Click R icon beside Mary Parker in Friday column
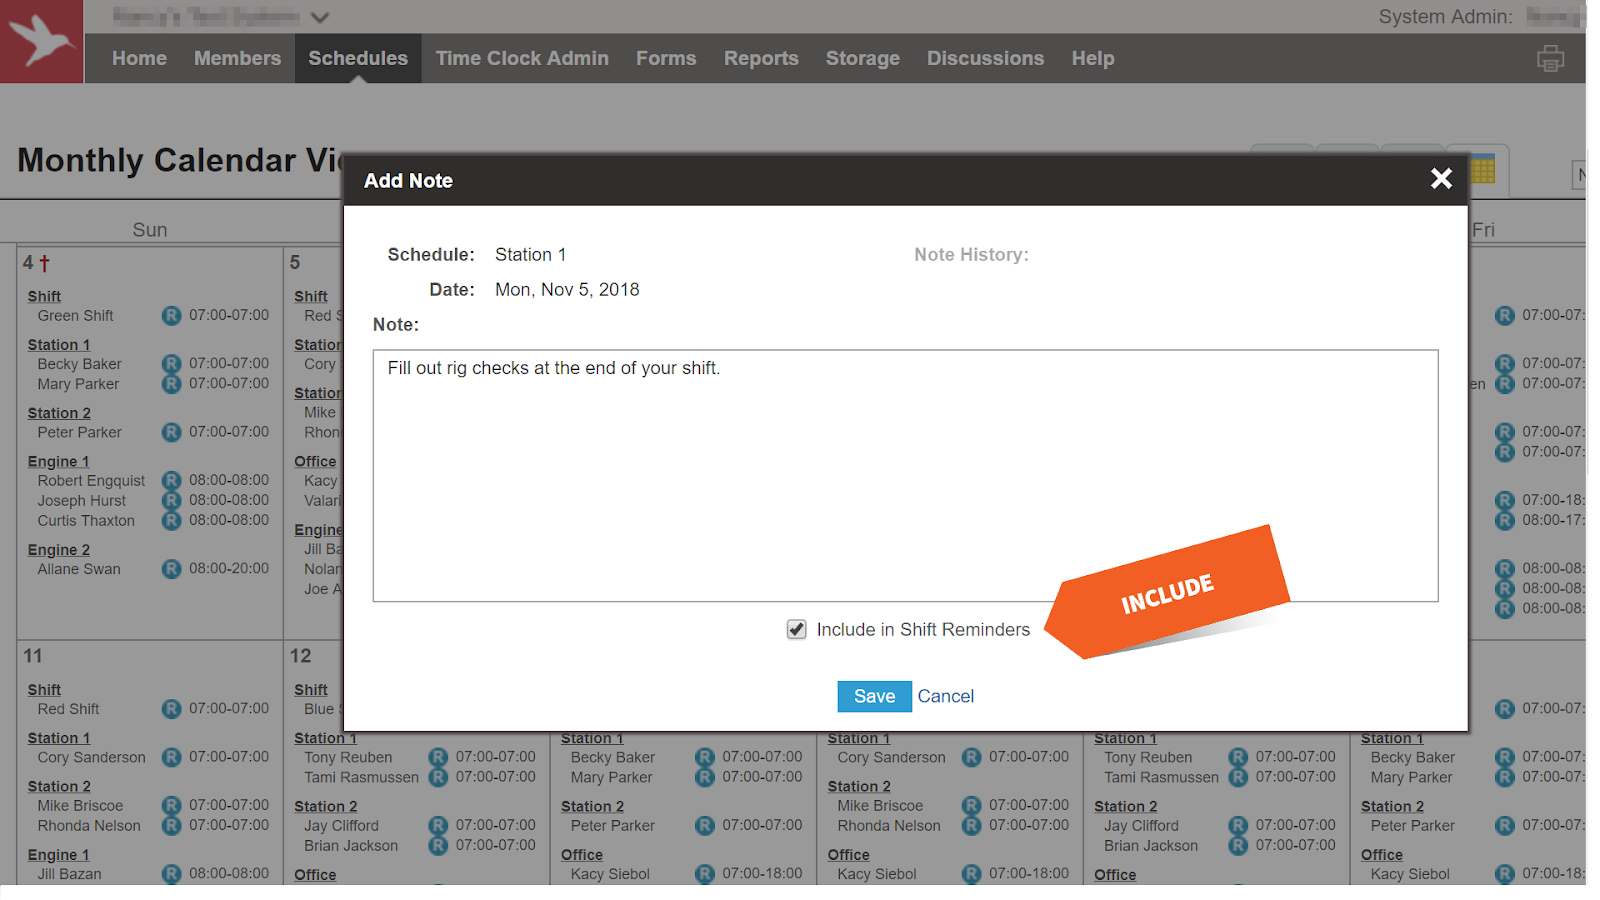The height and width of the screenshot is (900, 1600). [x=1505, y=777]
